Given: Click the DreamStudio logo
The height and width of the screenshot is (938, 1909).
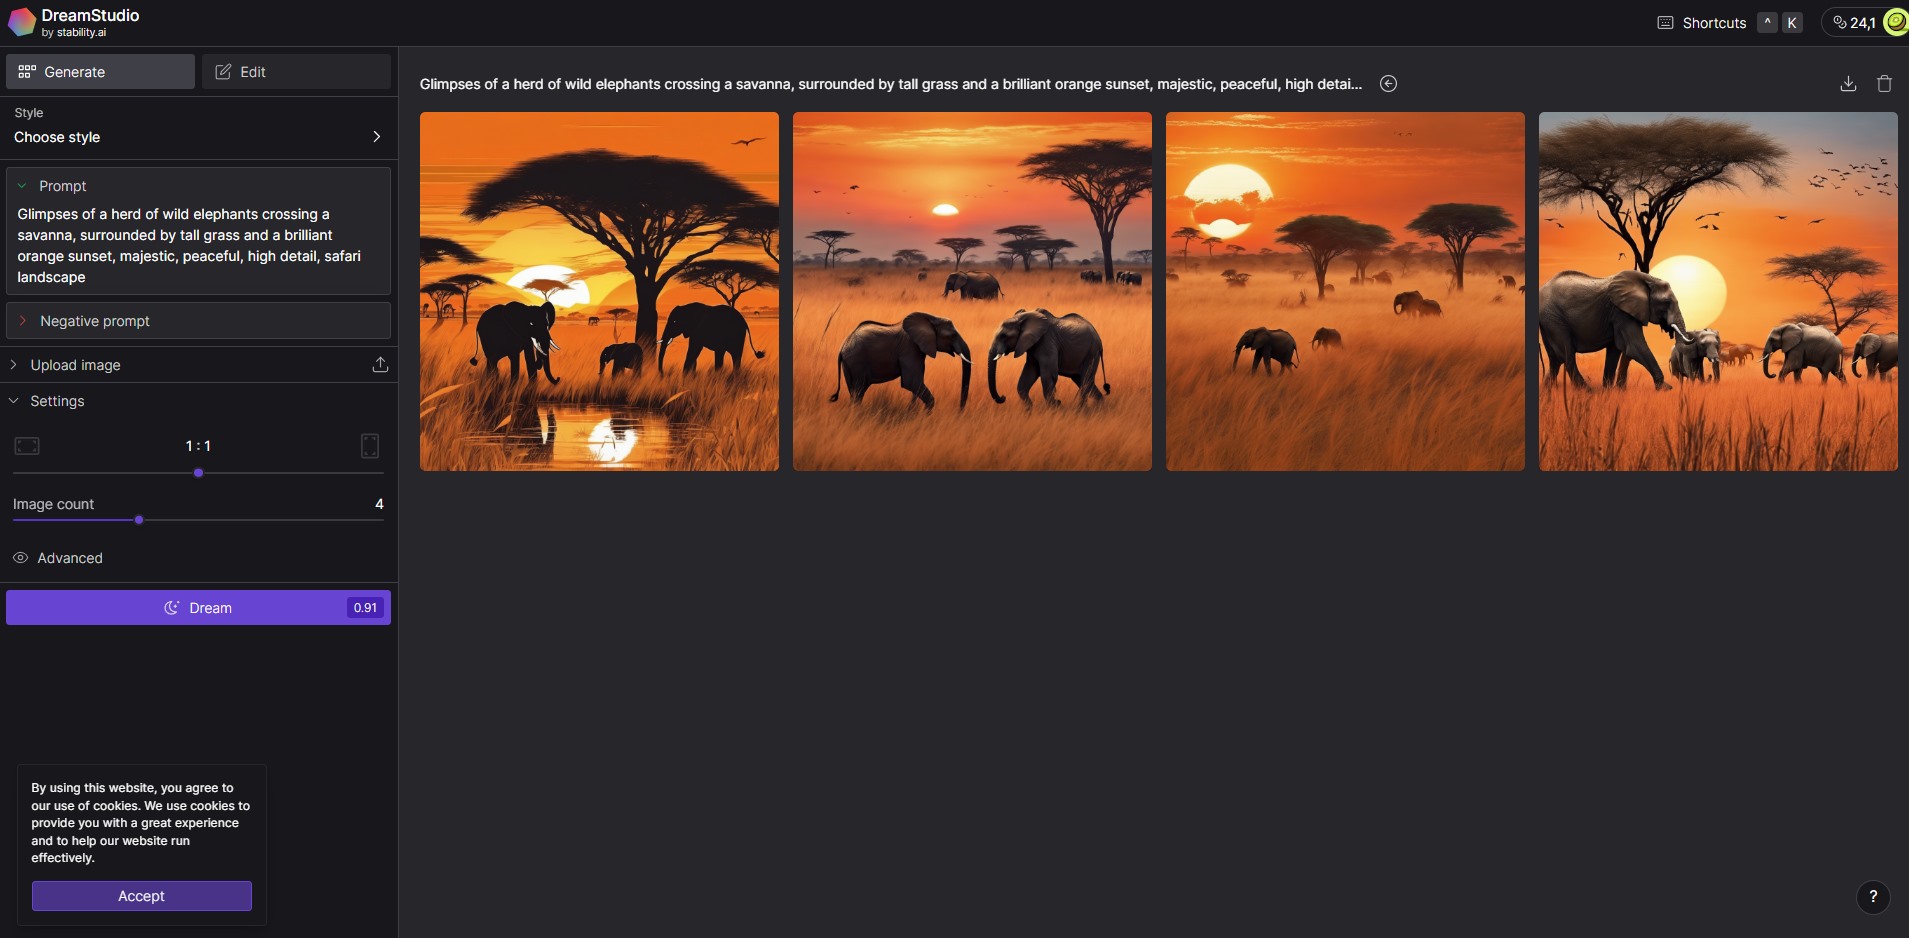Looking at the screenshot, I should 22,22.
